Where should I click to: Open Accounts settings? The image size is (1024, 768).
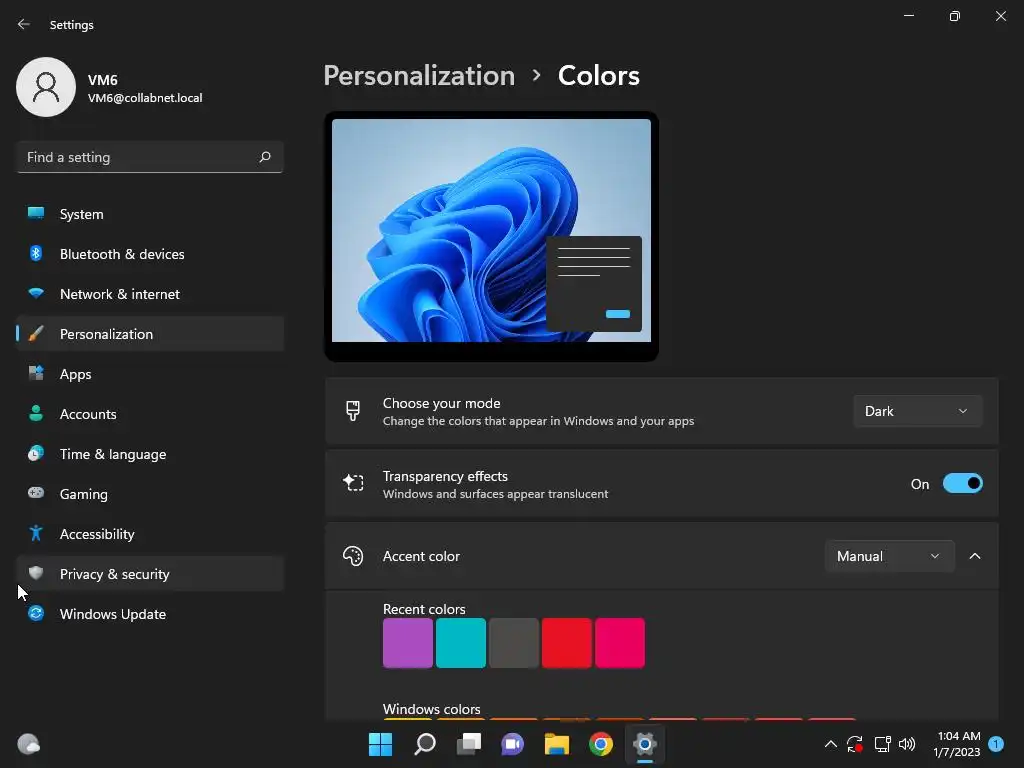click(150, 413)
